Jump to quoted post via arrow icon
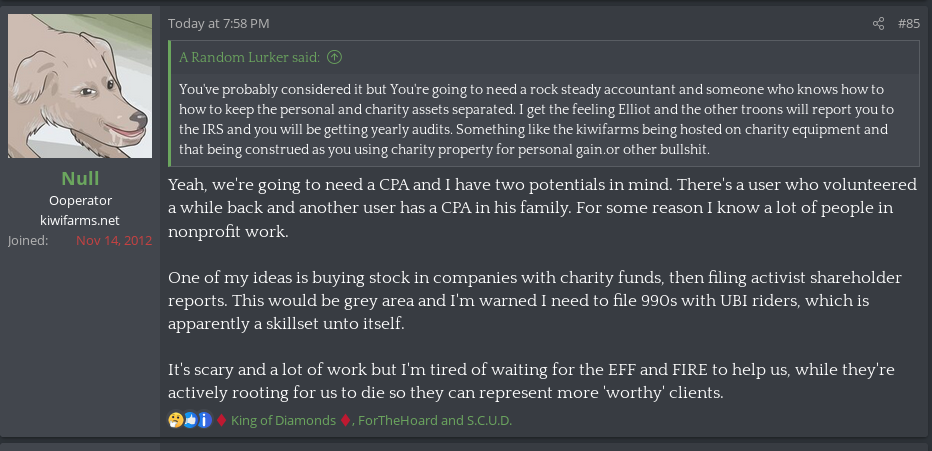Viewport: 932px width, 451px height. tap(335, 58)
